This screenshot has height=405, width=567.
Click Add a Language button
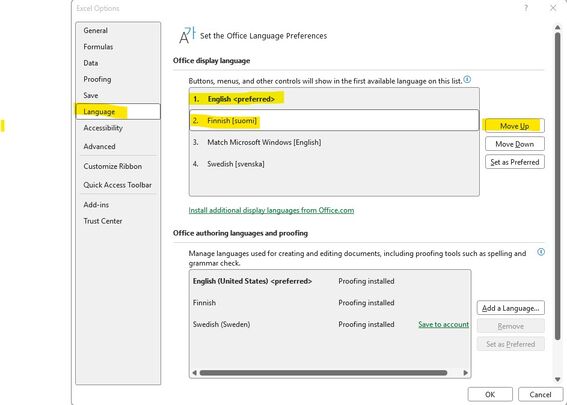click(x=511, y=308)
